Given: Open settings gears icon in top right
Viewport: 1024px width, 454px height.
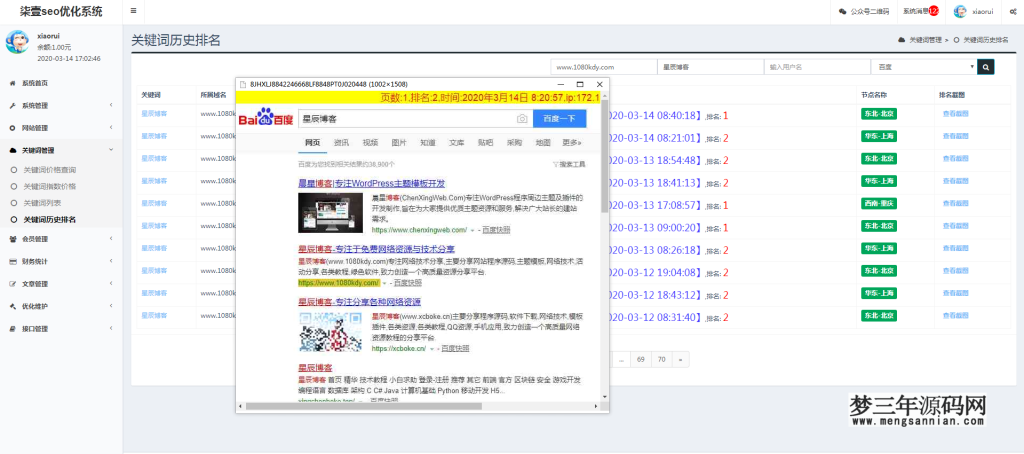Looking at the screenshot, I should coord(1013,11).
